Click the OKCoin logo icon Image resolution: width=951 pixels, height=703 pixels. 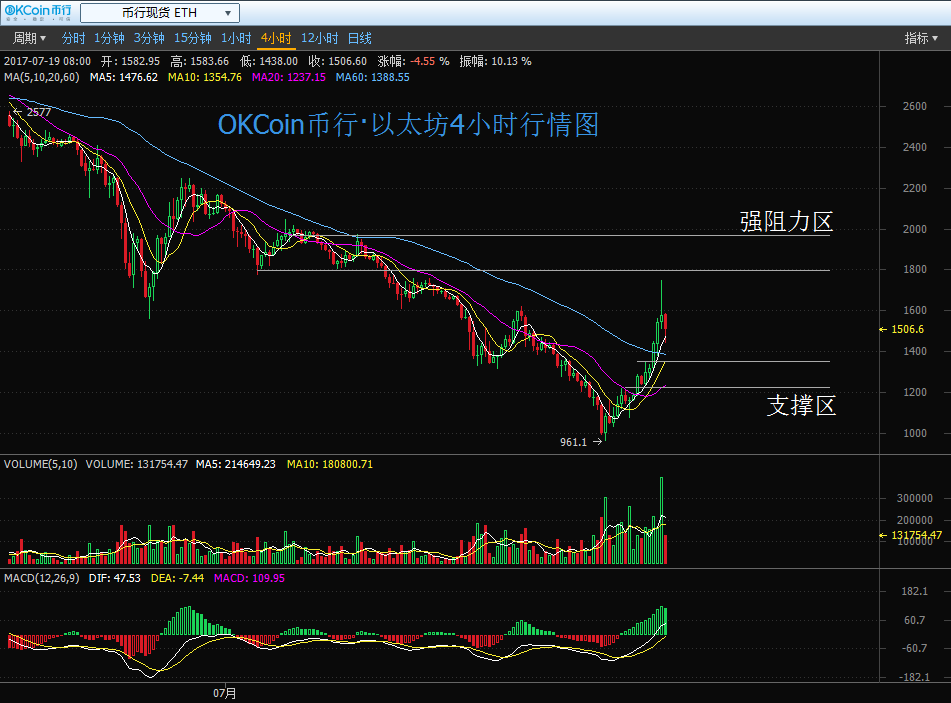tap(38, 12)
